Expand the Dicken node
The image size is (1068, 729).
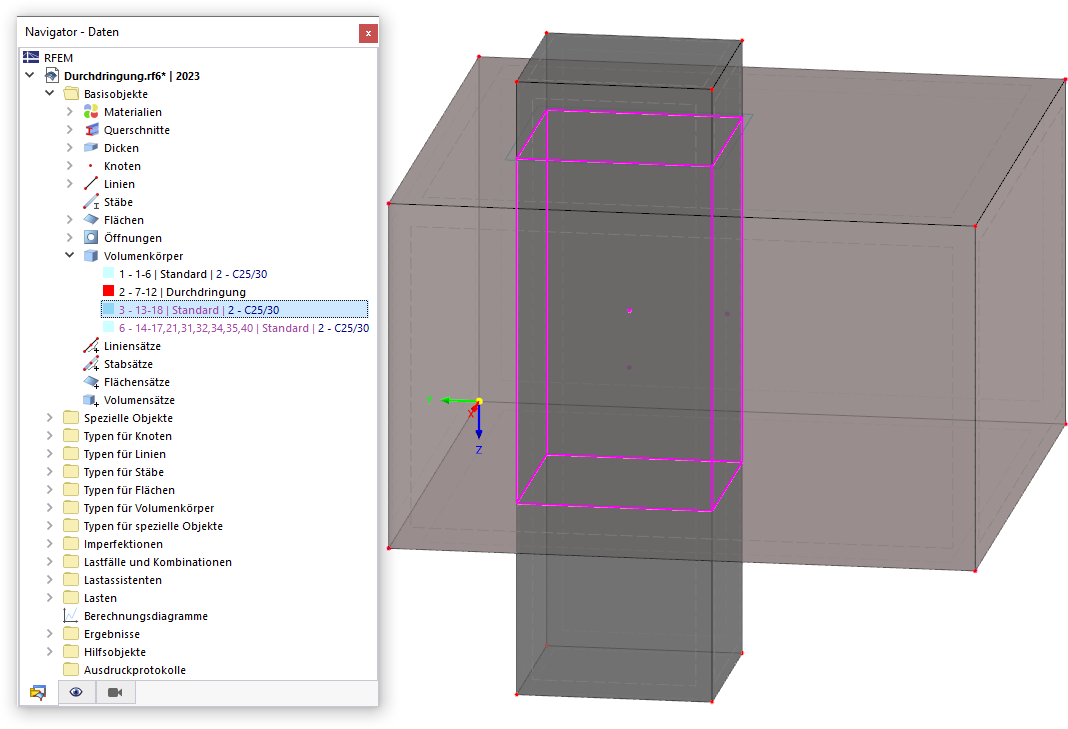pos(69,147)
